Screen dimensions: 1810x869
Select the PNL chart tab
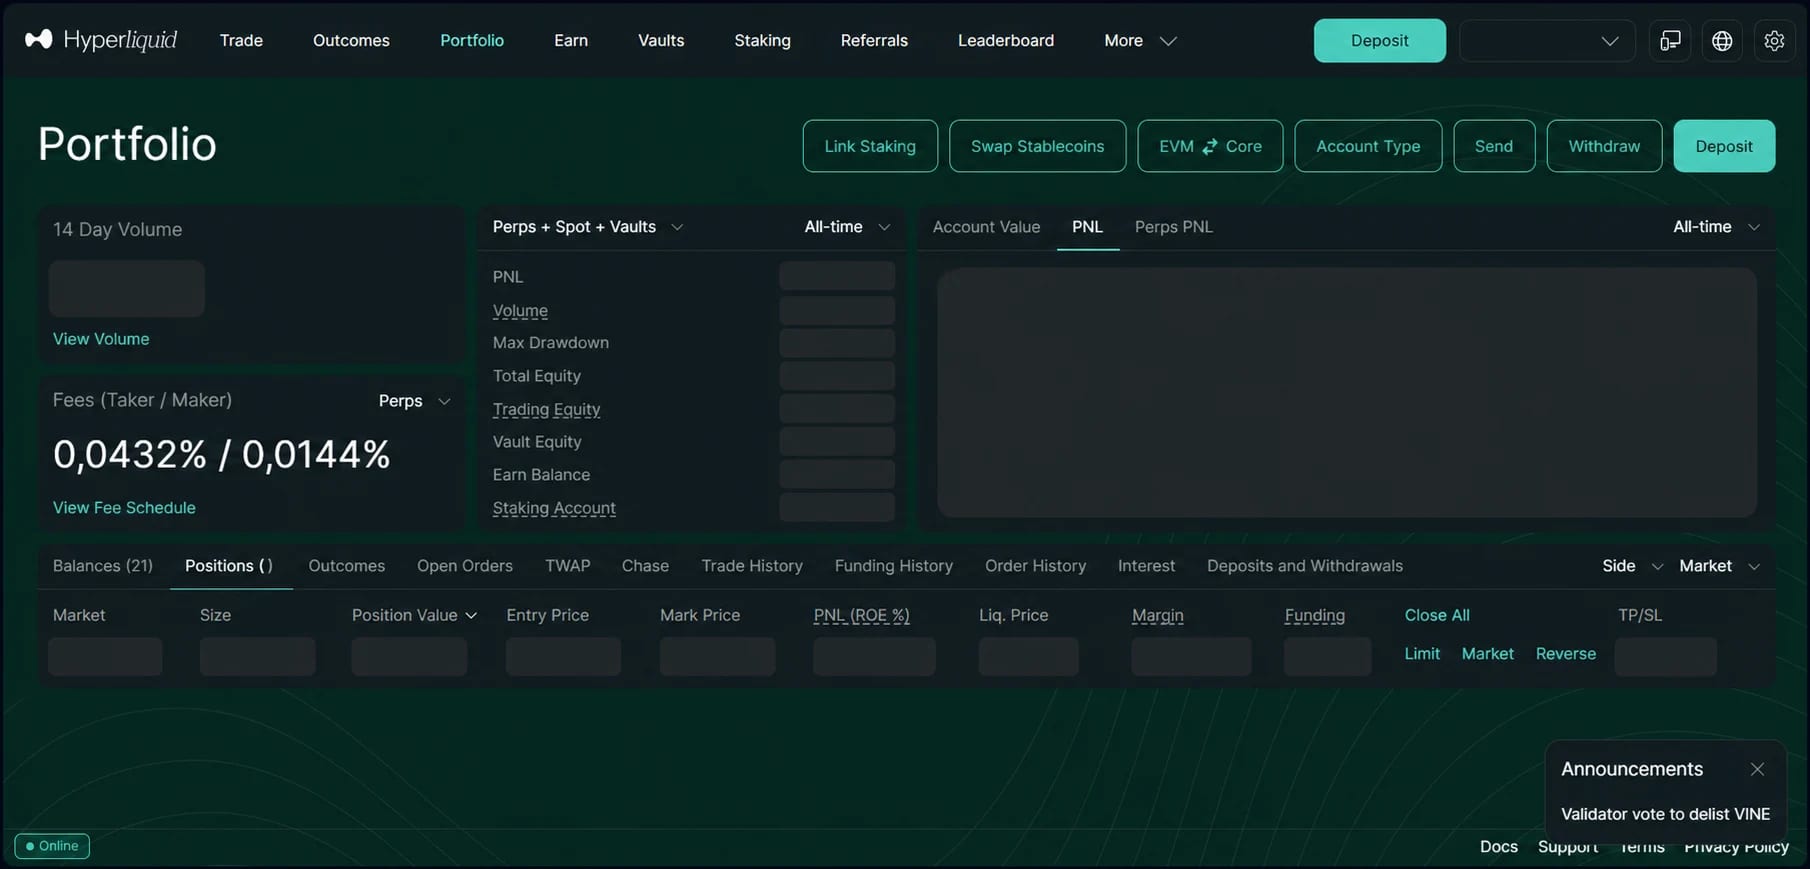coord(1087,227)
